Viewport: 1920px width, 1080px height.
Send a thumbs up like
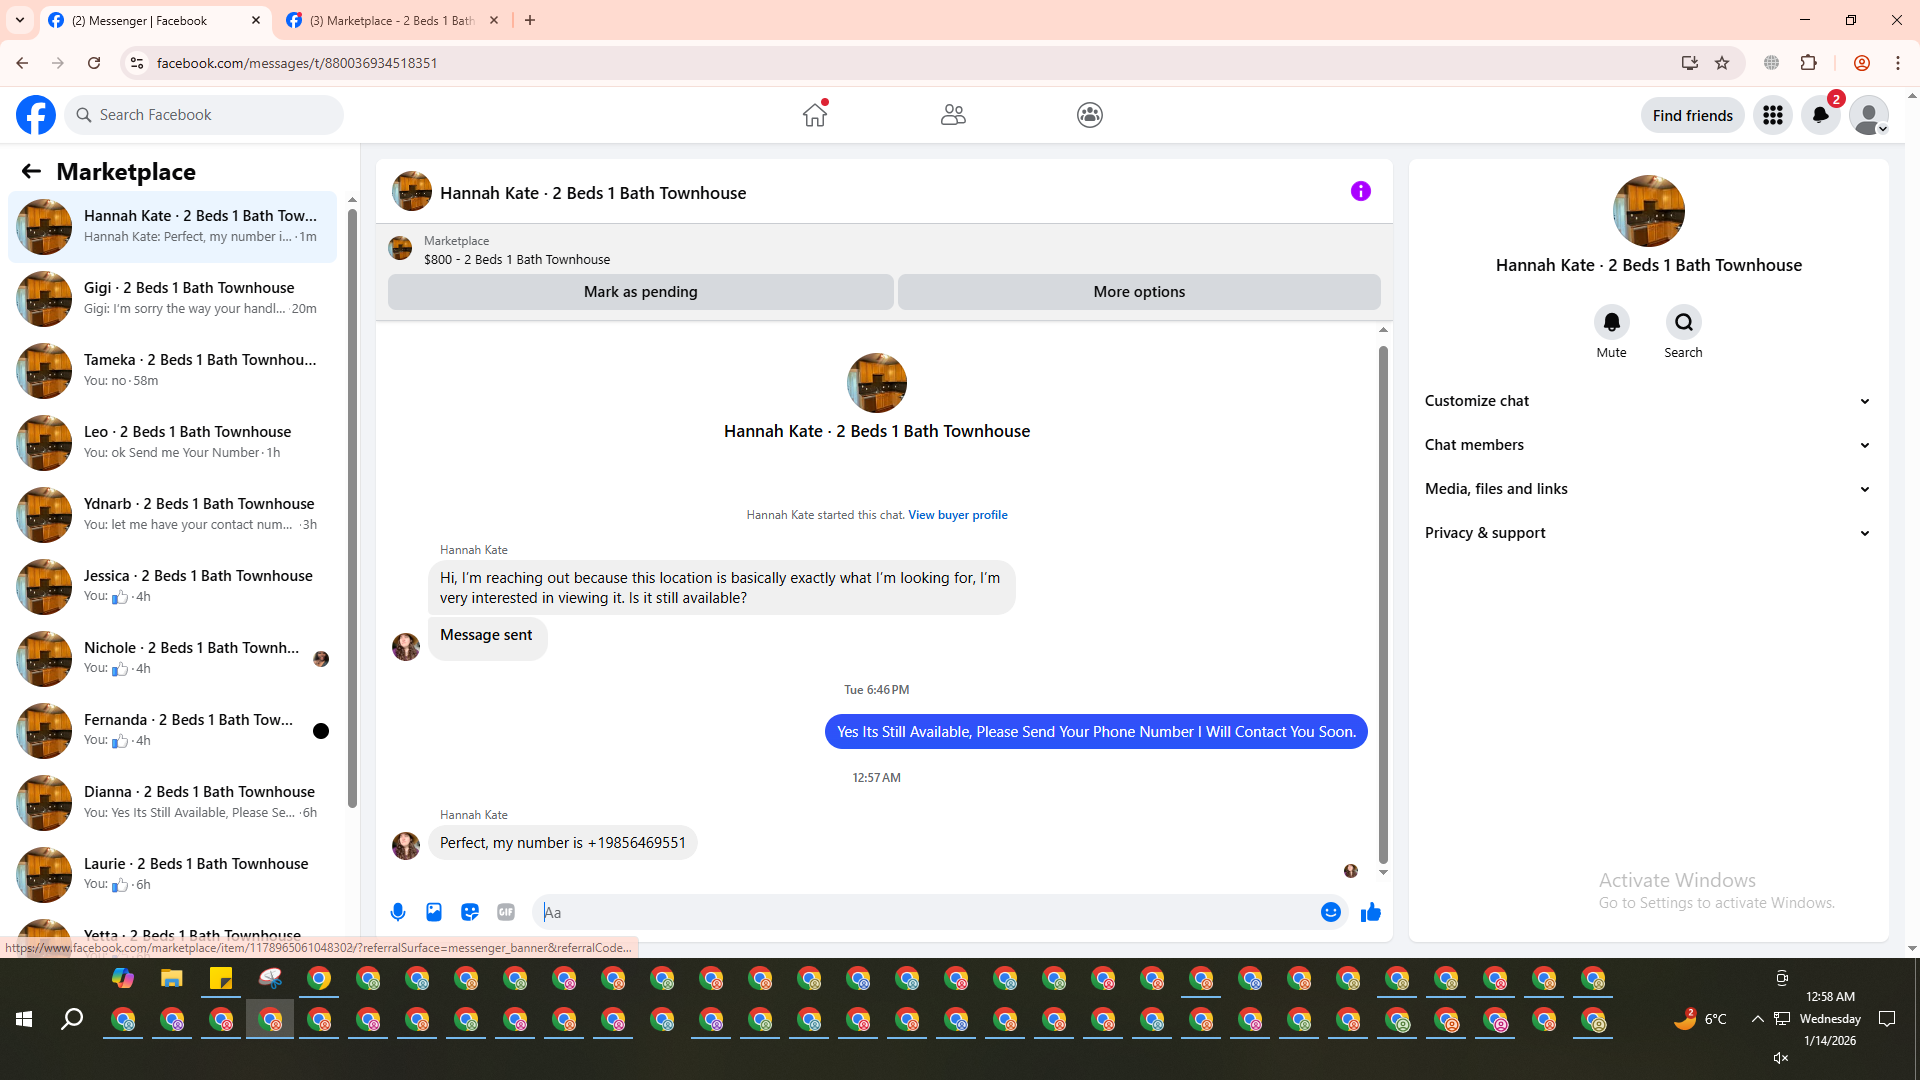[1371, 912]
